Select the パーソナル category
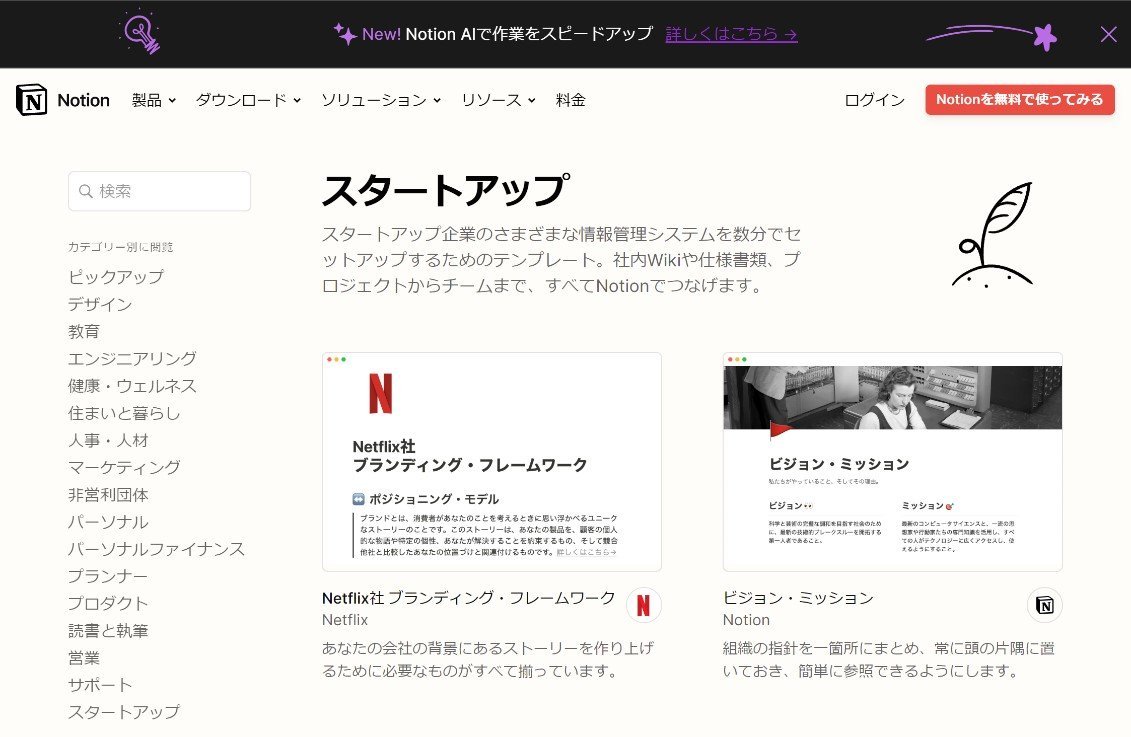The width and height of the screenshot is (1131, 737). pos(108,522)
